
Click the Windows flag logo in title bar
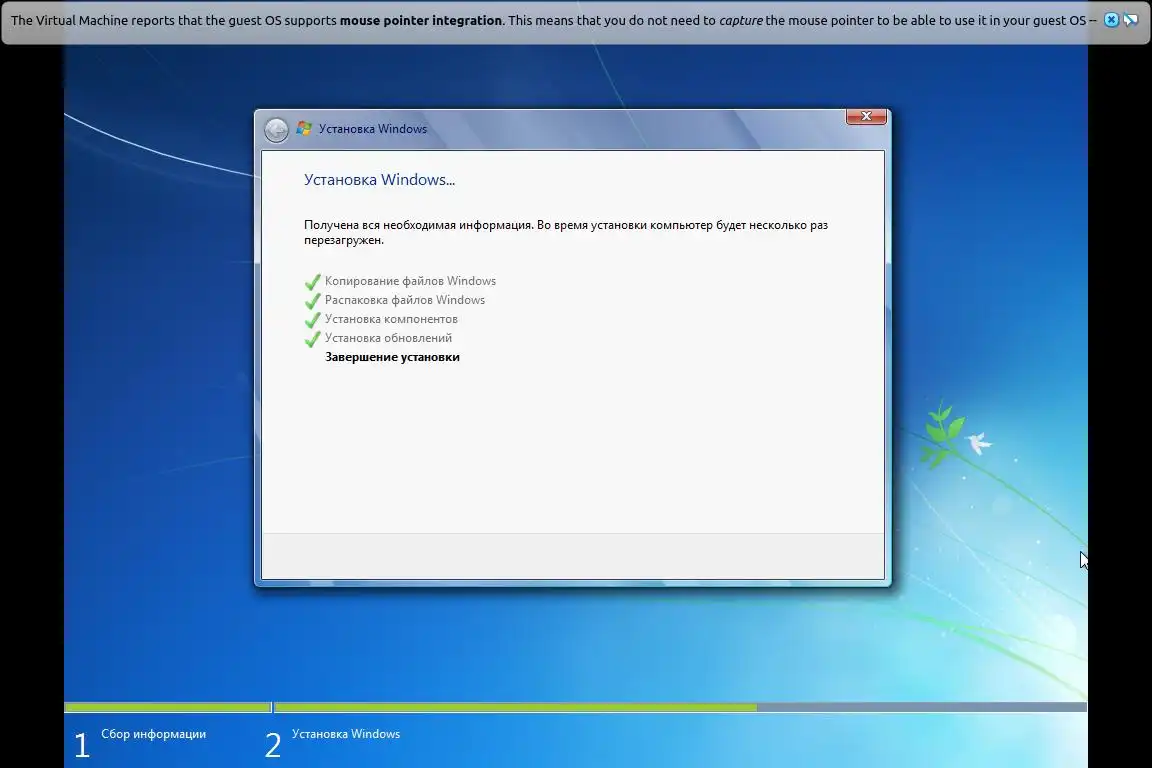point(304,129)
